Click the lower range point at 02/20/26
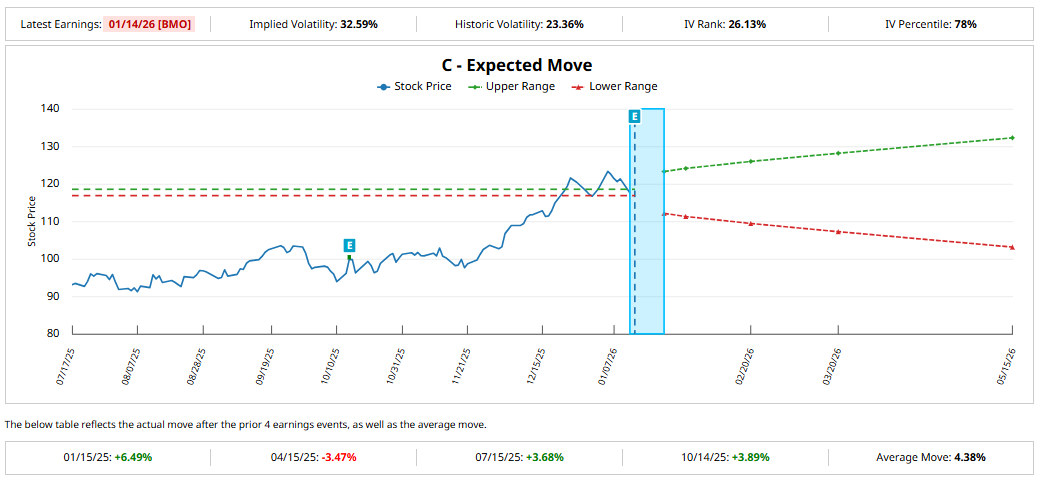This screenshot has height=480, width=1042. (751, 223)
